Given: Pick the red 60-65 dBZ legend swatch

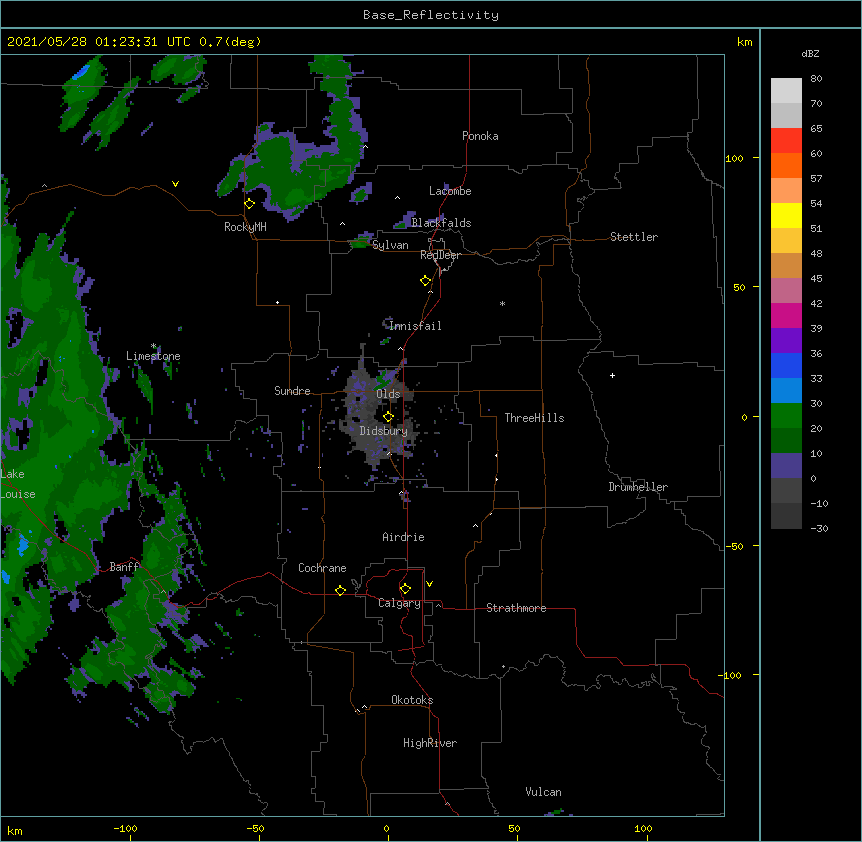Looking at the screenshot, I should pos(786,140).
